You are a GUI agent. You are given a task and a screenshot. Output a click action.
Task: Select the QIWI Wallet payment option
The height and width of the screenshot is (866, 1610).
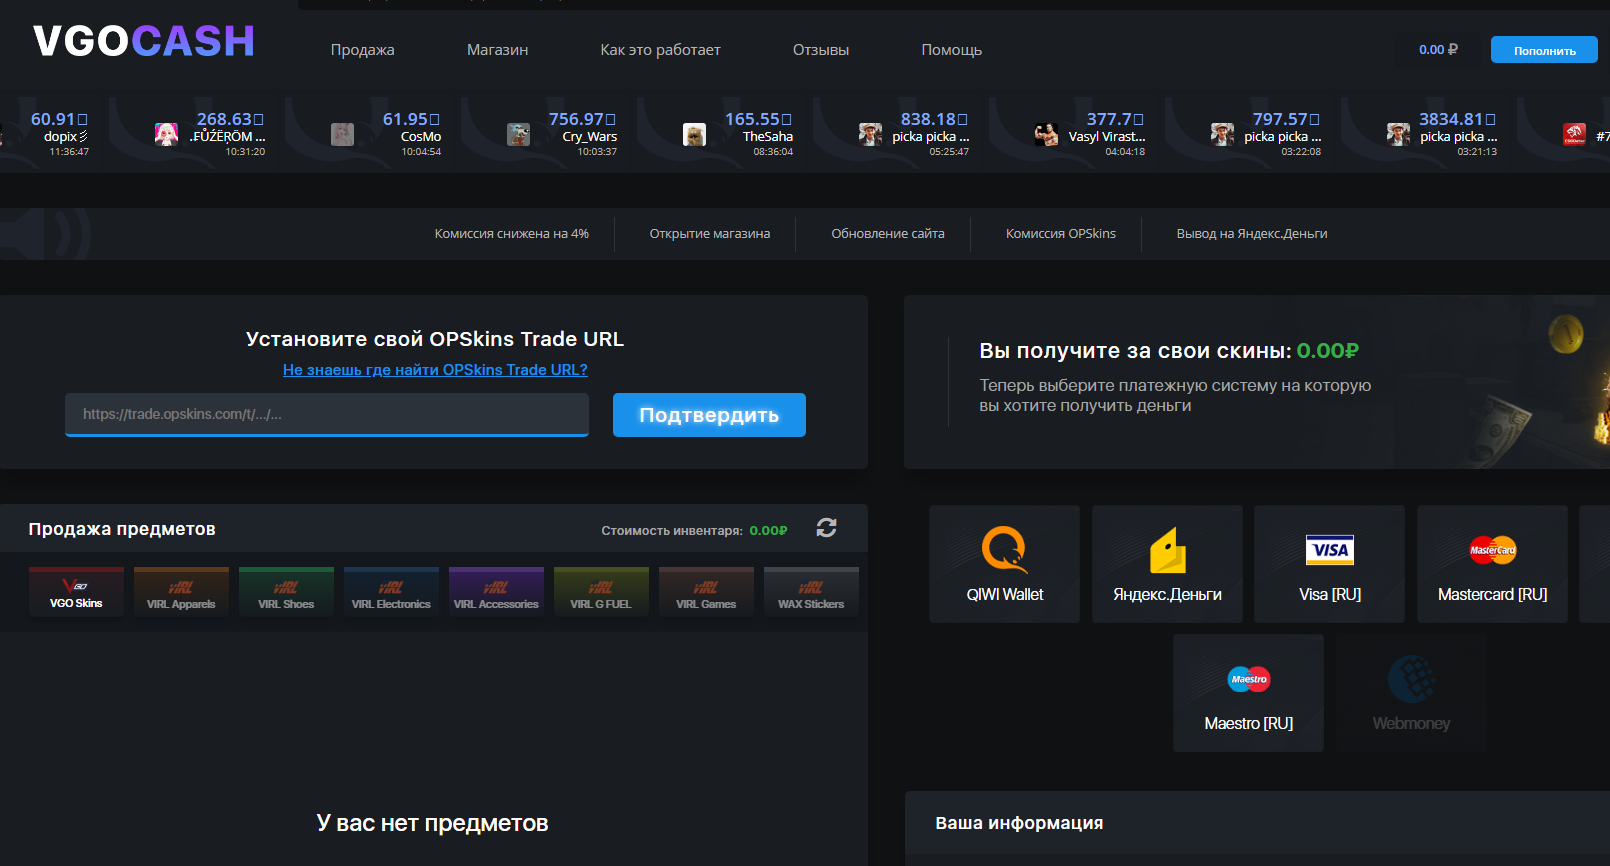click(1005, 564)
